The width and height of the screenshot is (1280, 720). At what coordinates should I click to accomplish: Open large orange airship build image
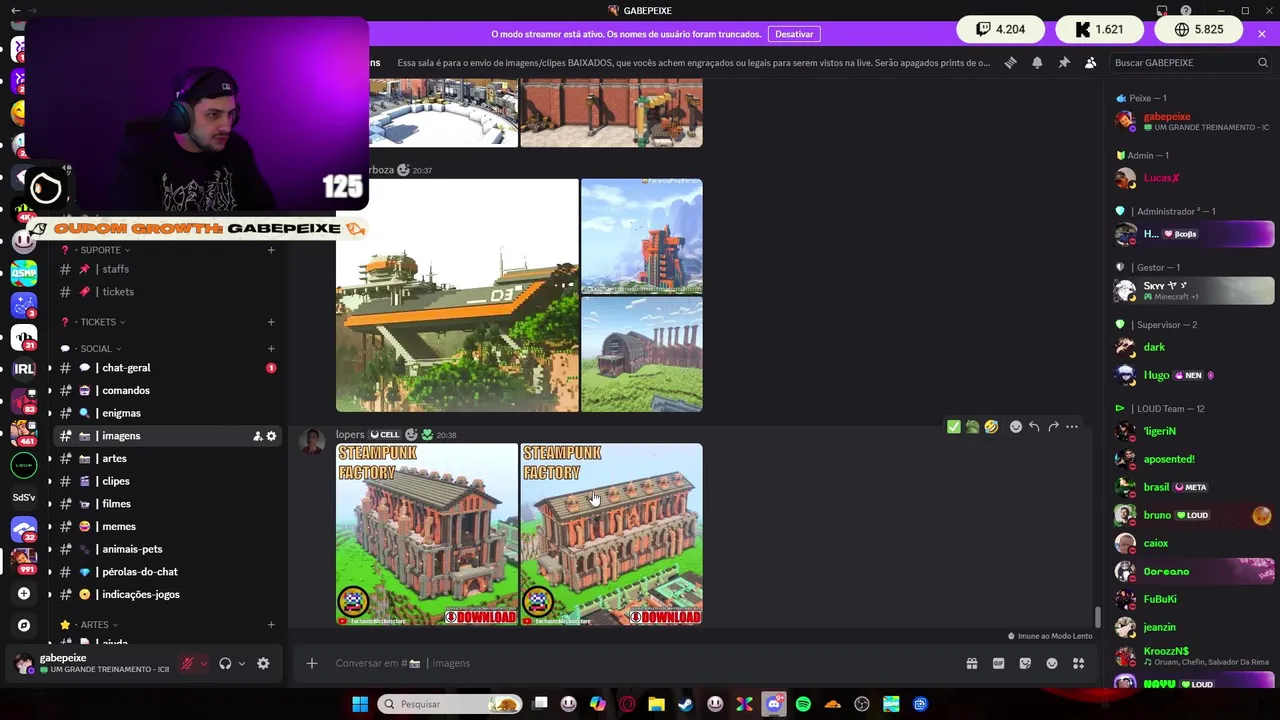coord(457,296)
